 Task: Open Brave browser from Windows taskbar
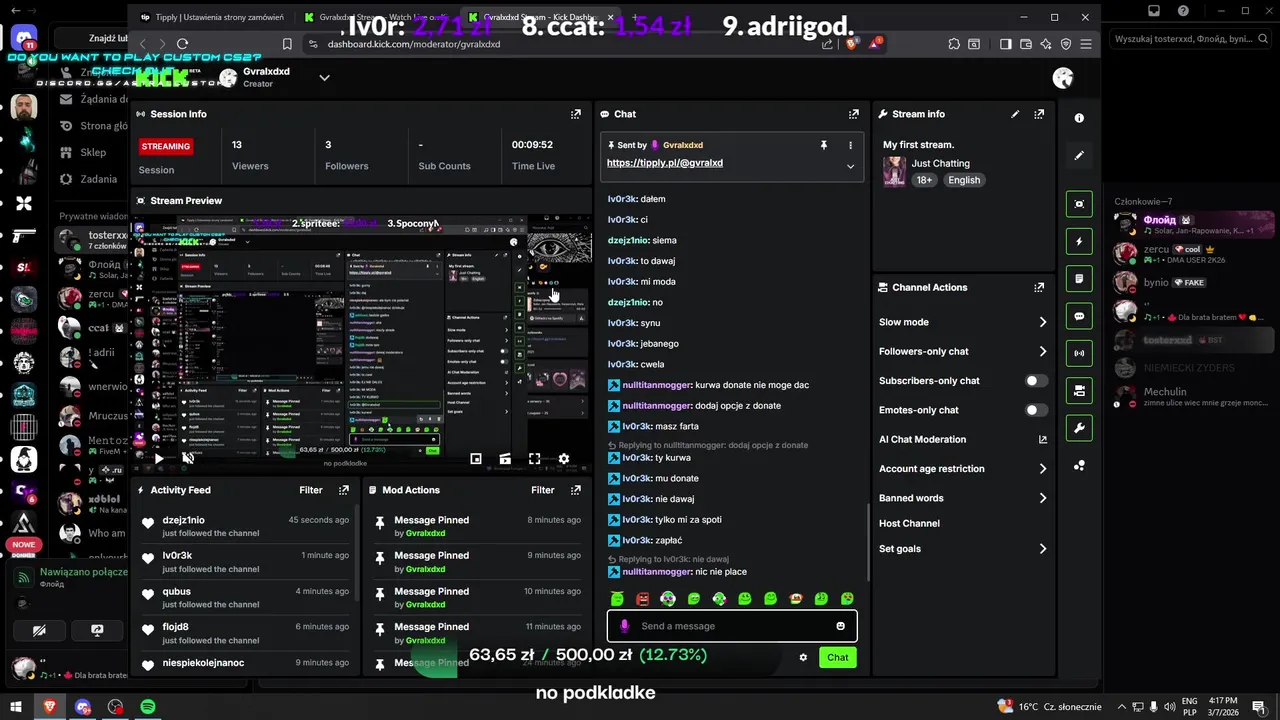pyautogui.click(x=50, y=707)
